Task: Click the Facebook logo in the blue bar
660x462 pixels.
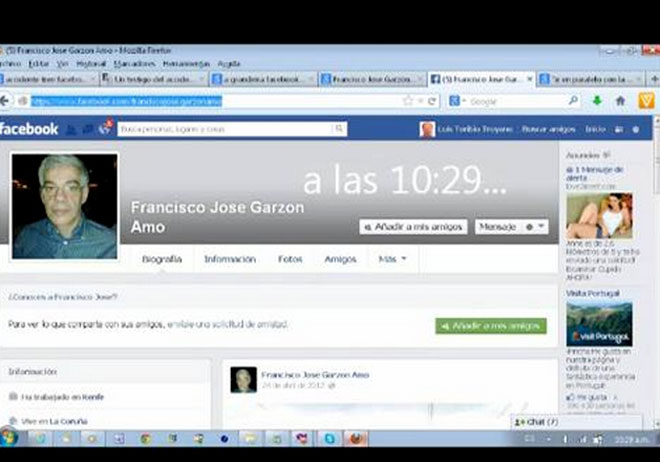Action: [x=28, y=129]
